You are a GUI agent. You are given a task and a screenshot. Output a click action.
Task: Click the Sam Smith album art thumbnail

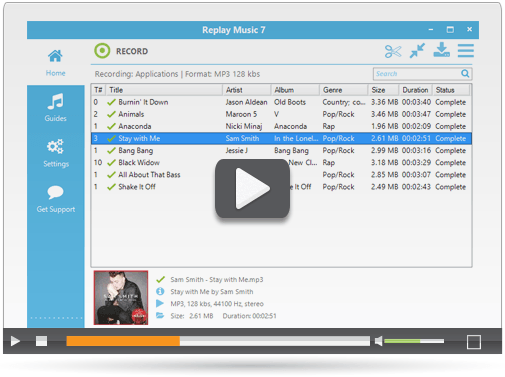121,297
